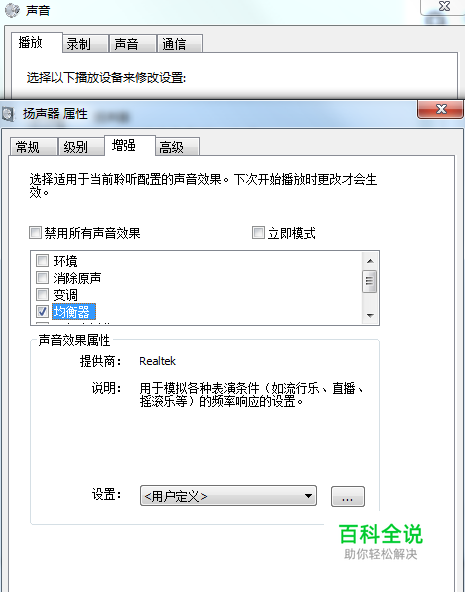465x592 pixels.
Task: Expand the 设置 preset dropdown
Action: (x=228, y=496)
